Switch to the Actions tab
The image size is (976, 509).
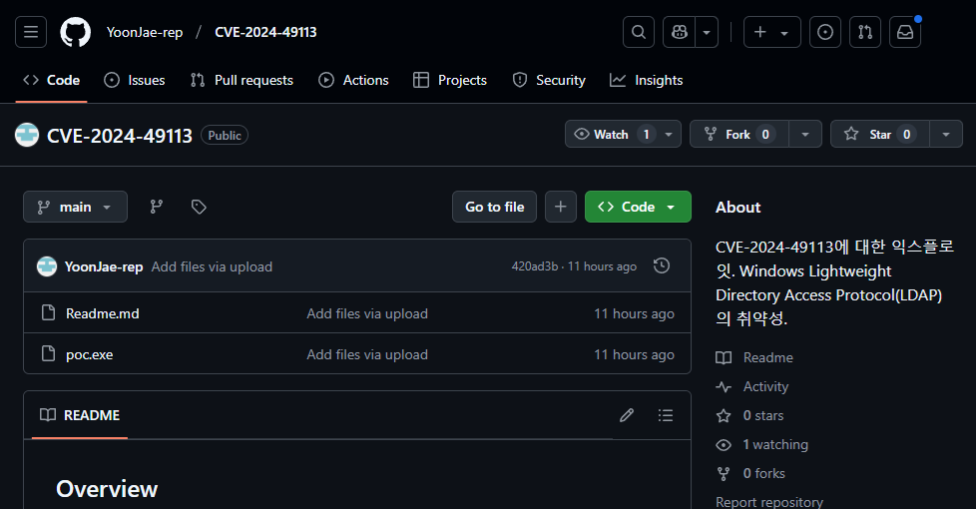click(354, 80)
